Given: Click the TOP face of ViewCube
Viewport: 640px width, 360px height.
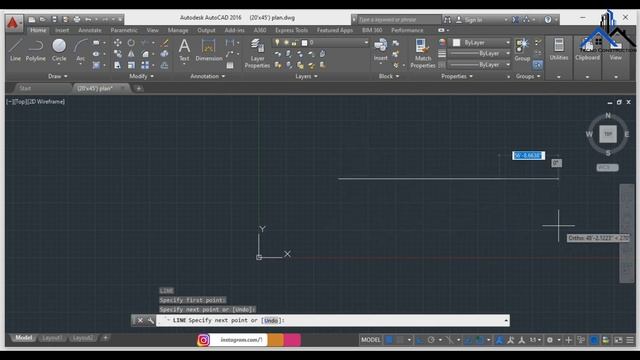Looking at the screenshot, I should click(608, 134).
